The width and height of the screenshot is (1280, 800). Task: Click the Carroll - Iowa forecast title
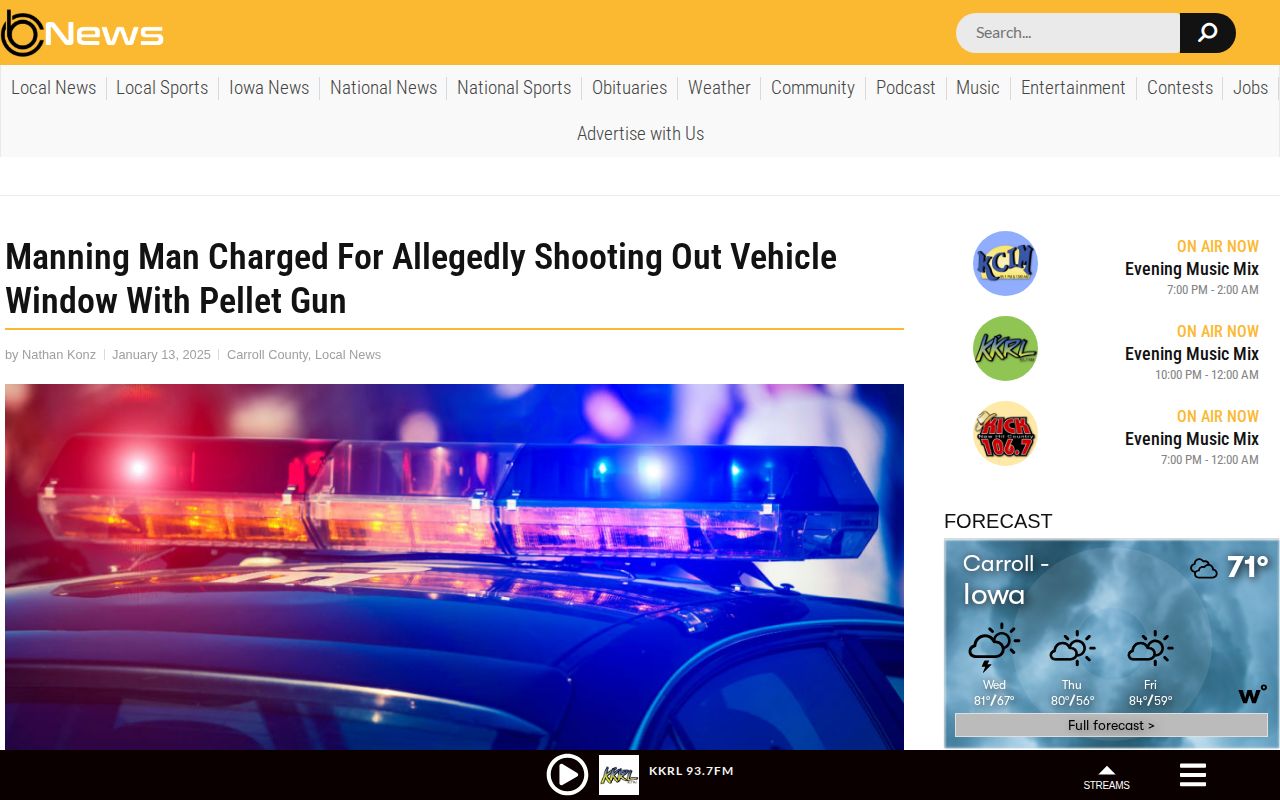[1006, 579]
